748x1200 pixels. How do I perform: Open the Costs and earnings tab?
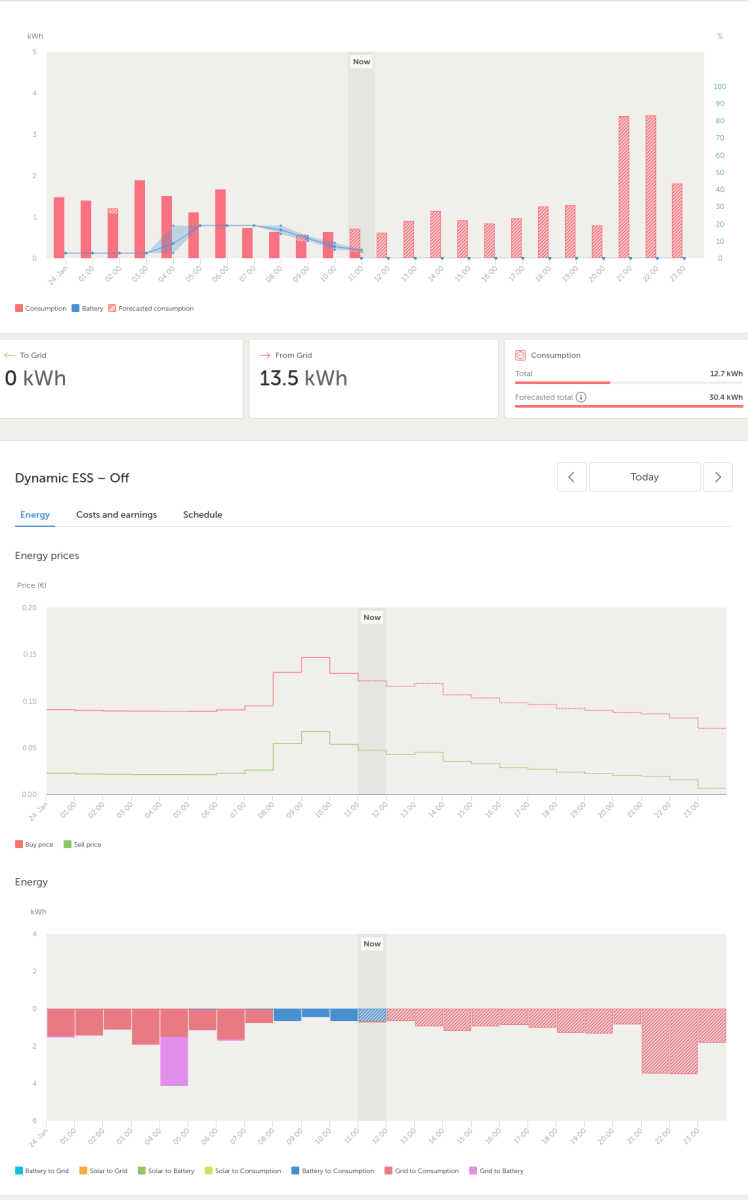pyautogui.click(x=117, y=515)
